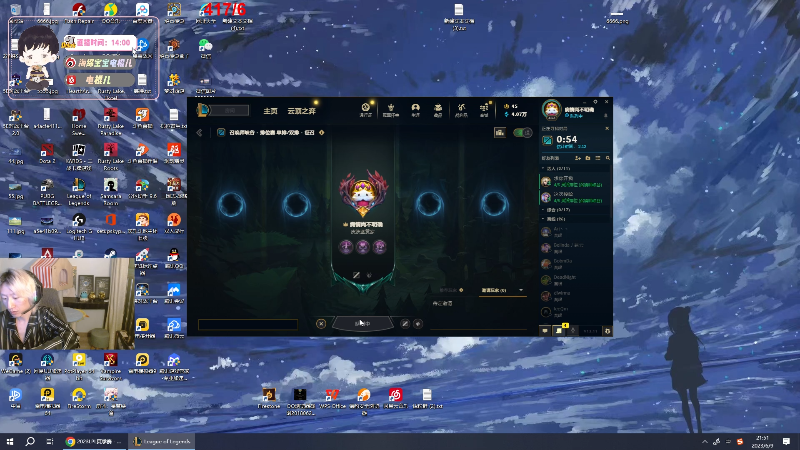The height and width of the screenshot is (450, 800).
Task: Select the second online friend in list
Action: 576,197
